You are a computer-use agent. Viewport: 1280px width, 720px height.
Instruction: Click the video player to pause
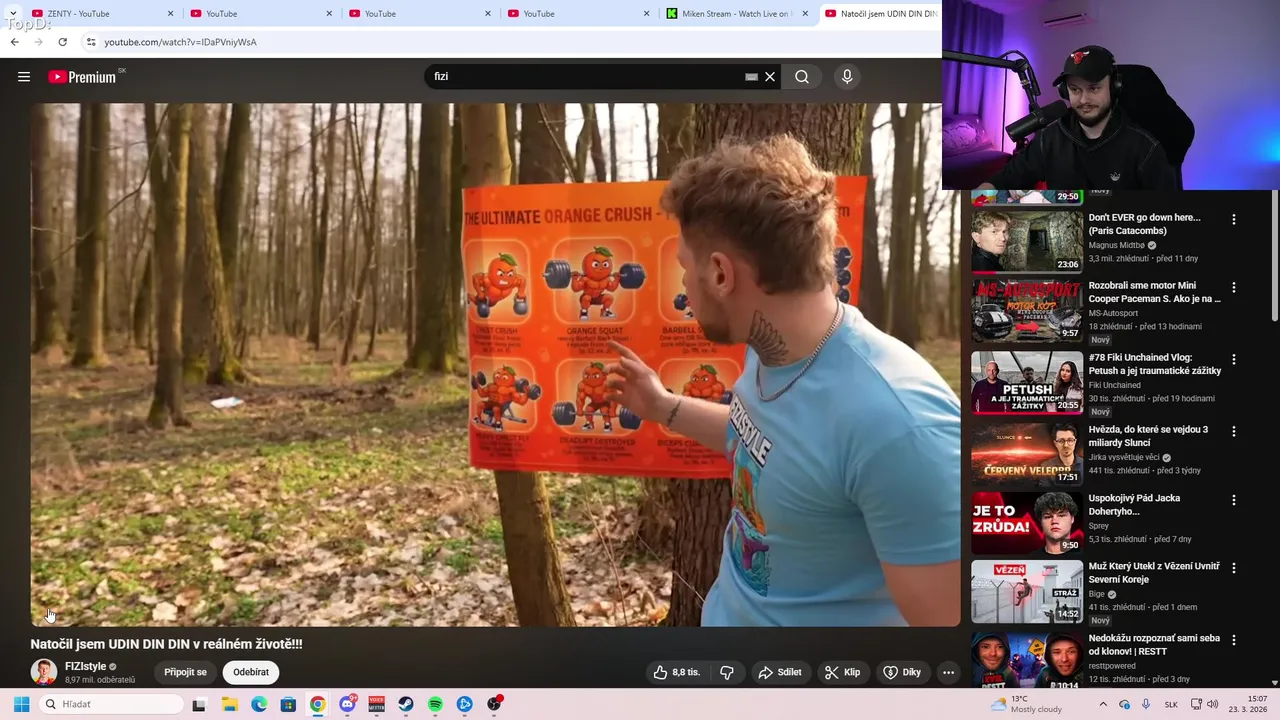[495, 364]
